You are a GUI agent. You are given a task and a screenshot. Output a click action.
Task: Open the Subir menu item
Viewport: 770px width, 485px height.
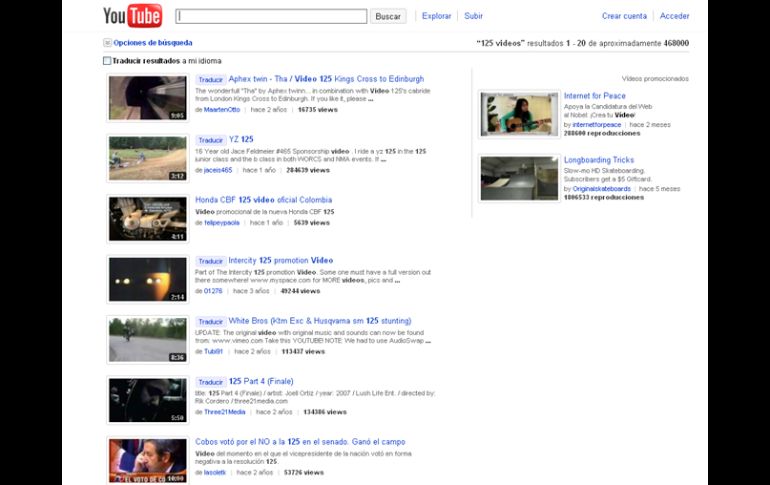473,16
